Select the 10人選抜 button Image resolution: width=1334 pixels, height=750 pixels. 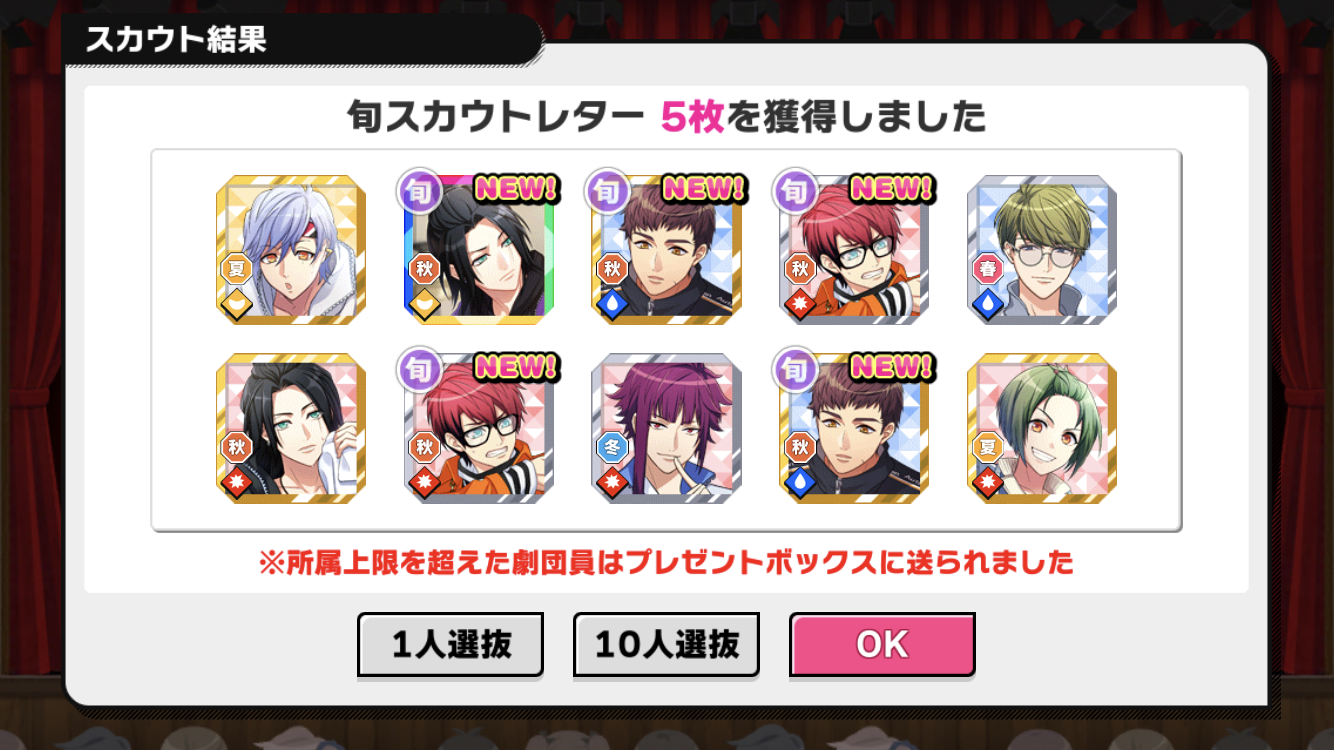pyautogui.click(x=666, y=645)
